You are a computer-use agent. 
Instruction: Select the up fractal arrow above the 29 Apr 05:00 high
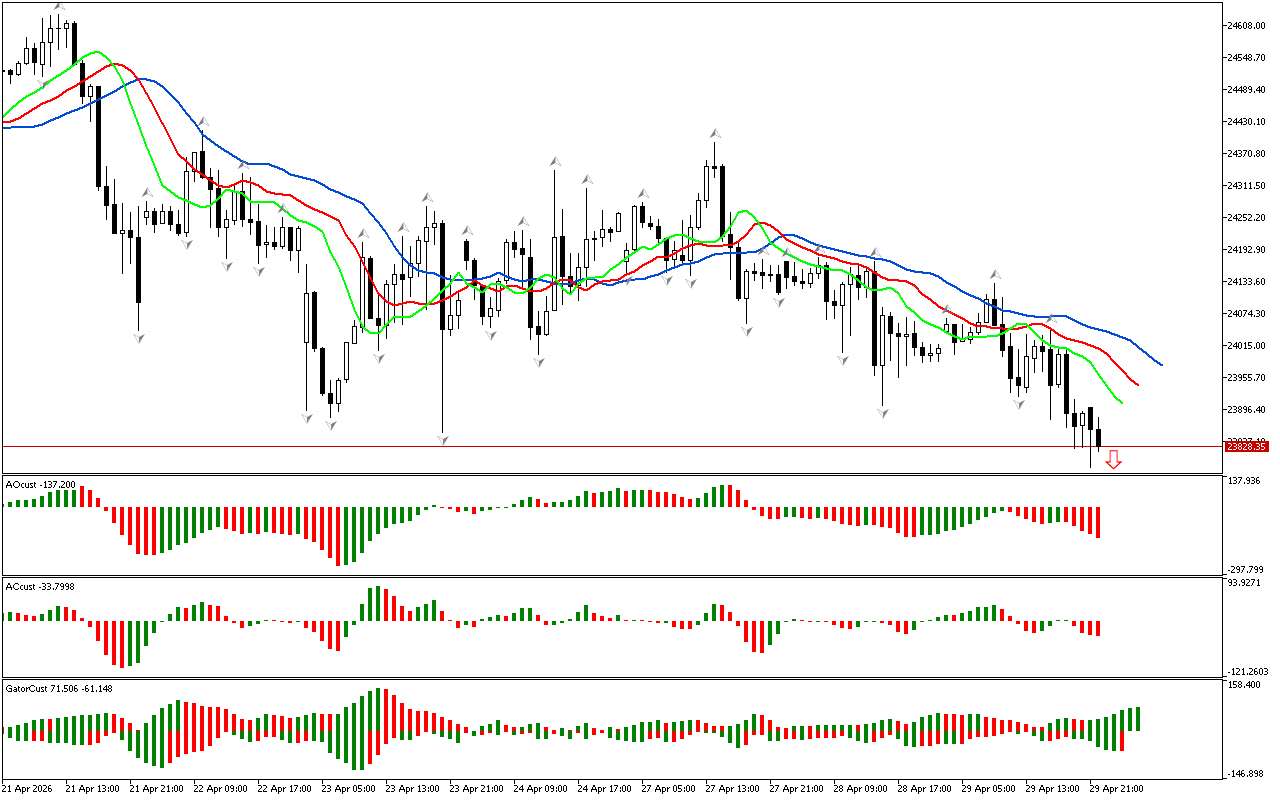click(x=995, y=273)
